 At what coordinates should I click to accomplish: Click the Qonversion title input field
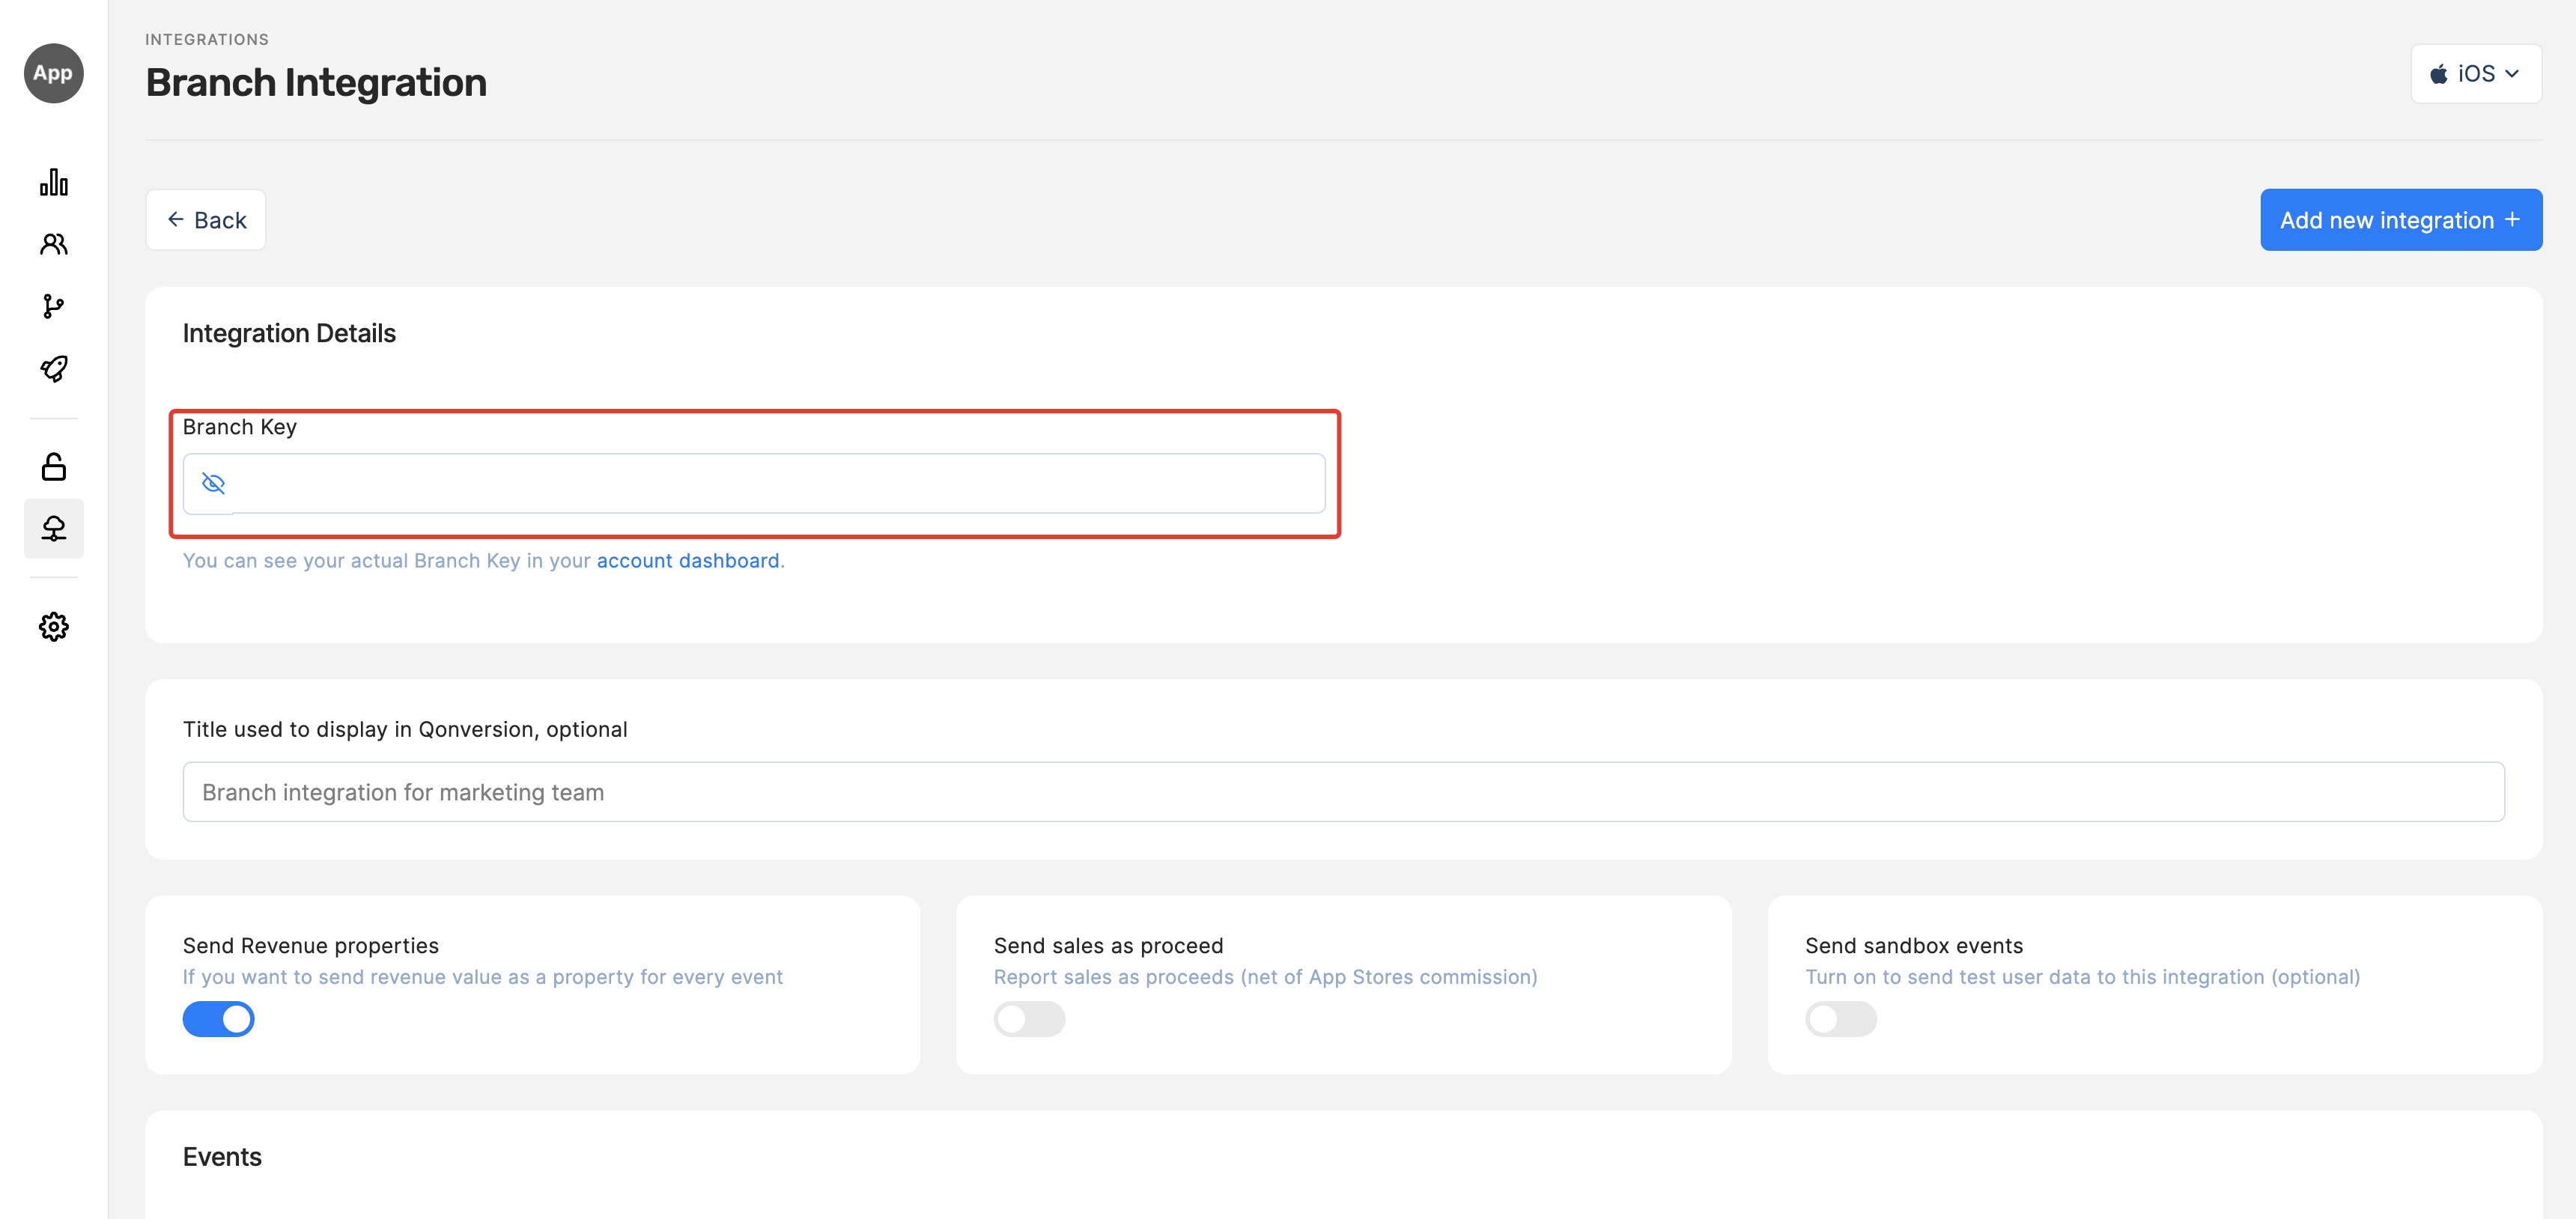click(x=1343, y=792)
